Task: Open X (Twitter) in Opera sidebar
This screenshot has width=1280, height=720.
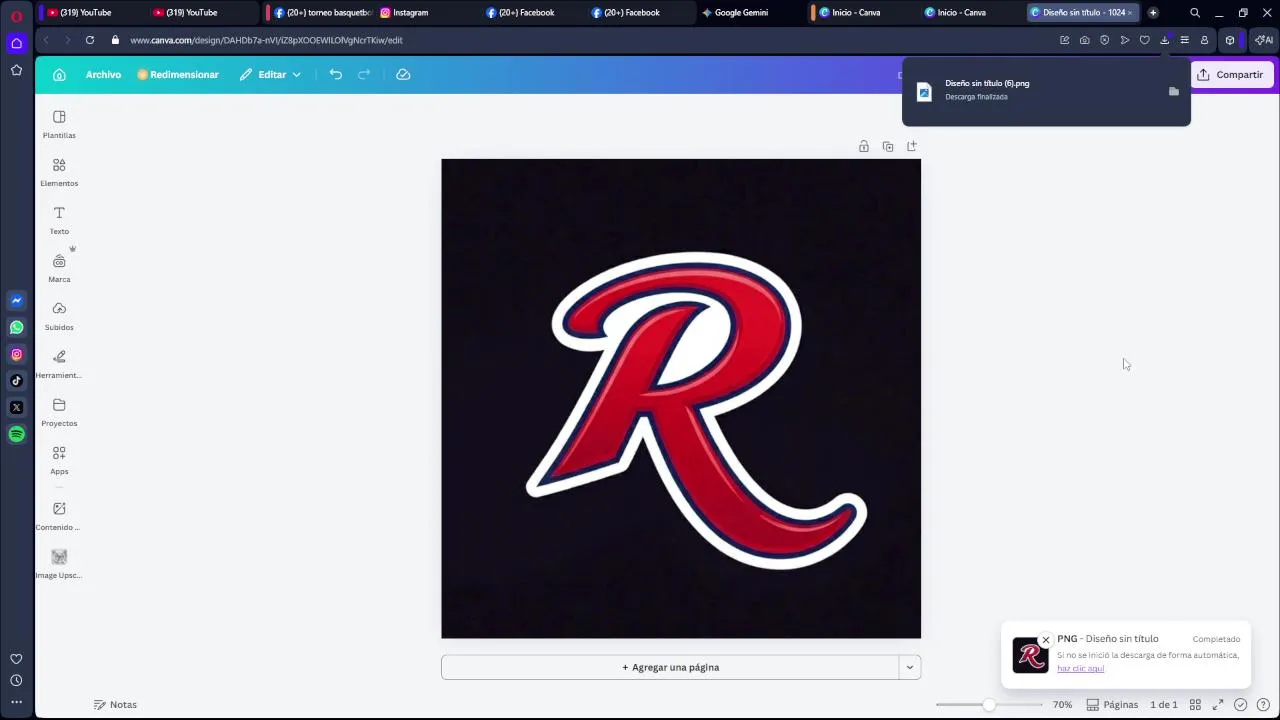Action: point(16,408)
